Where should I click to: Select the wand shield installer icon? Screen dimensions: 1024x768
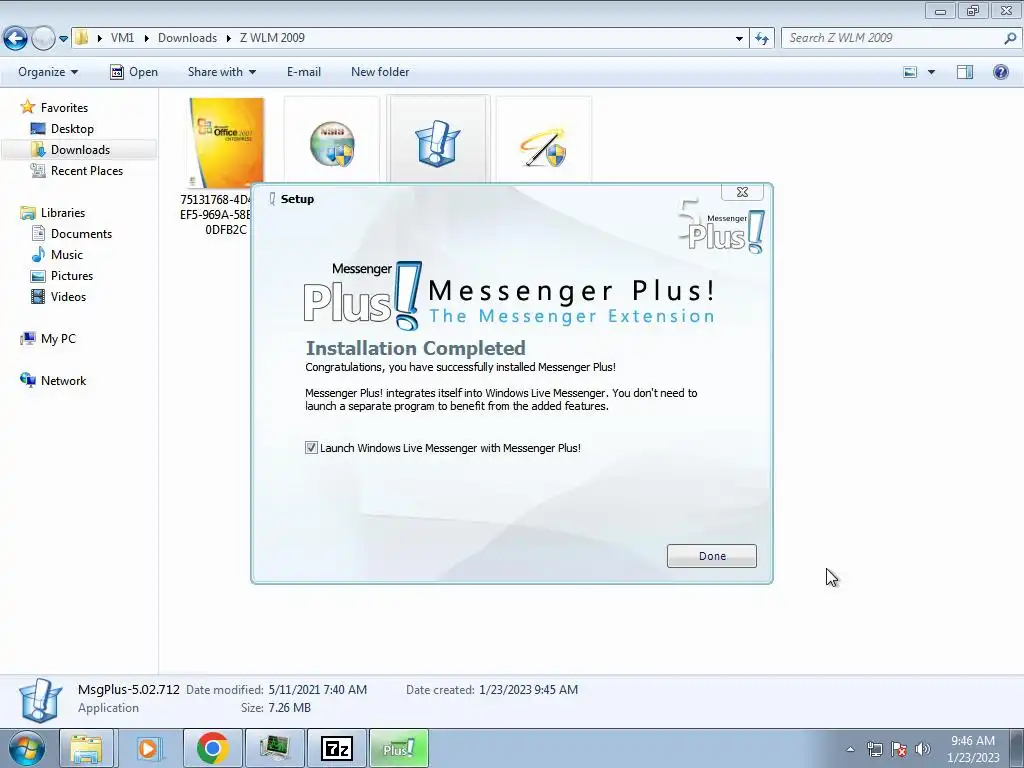click(x=543, y=146)
